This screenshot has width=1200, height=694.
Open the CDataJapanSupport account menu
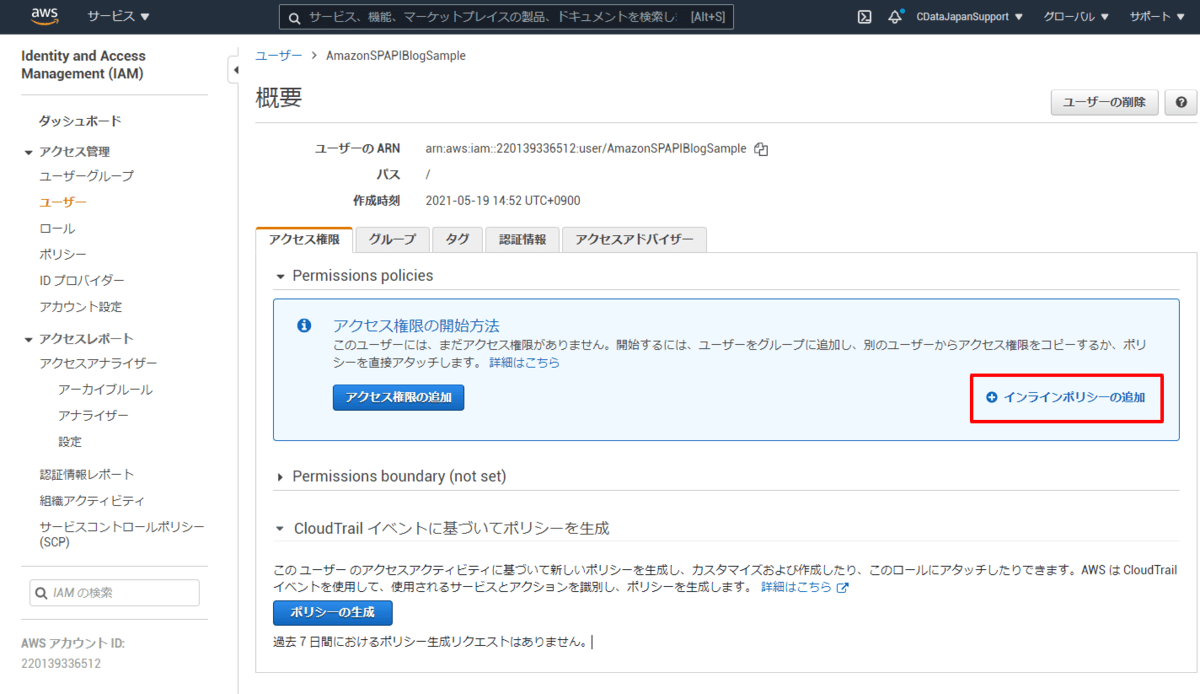click(x=969, y=17)
